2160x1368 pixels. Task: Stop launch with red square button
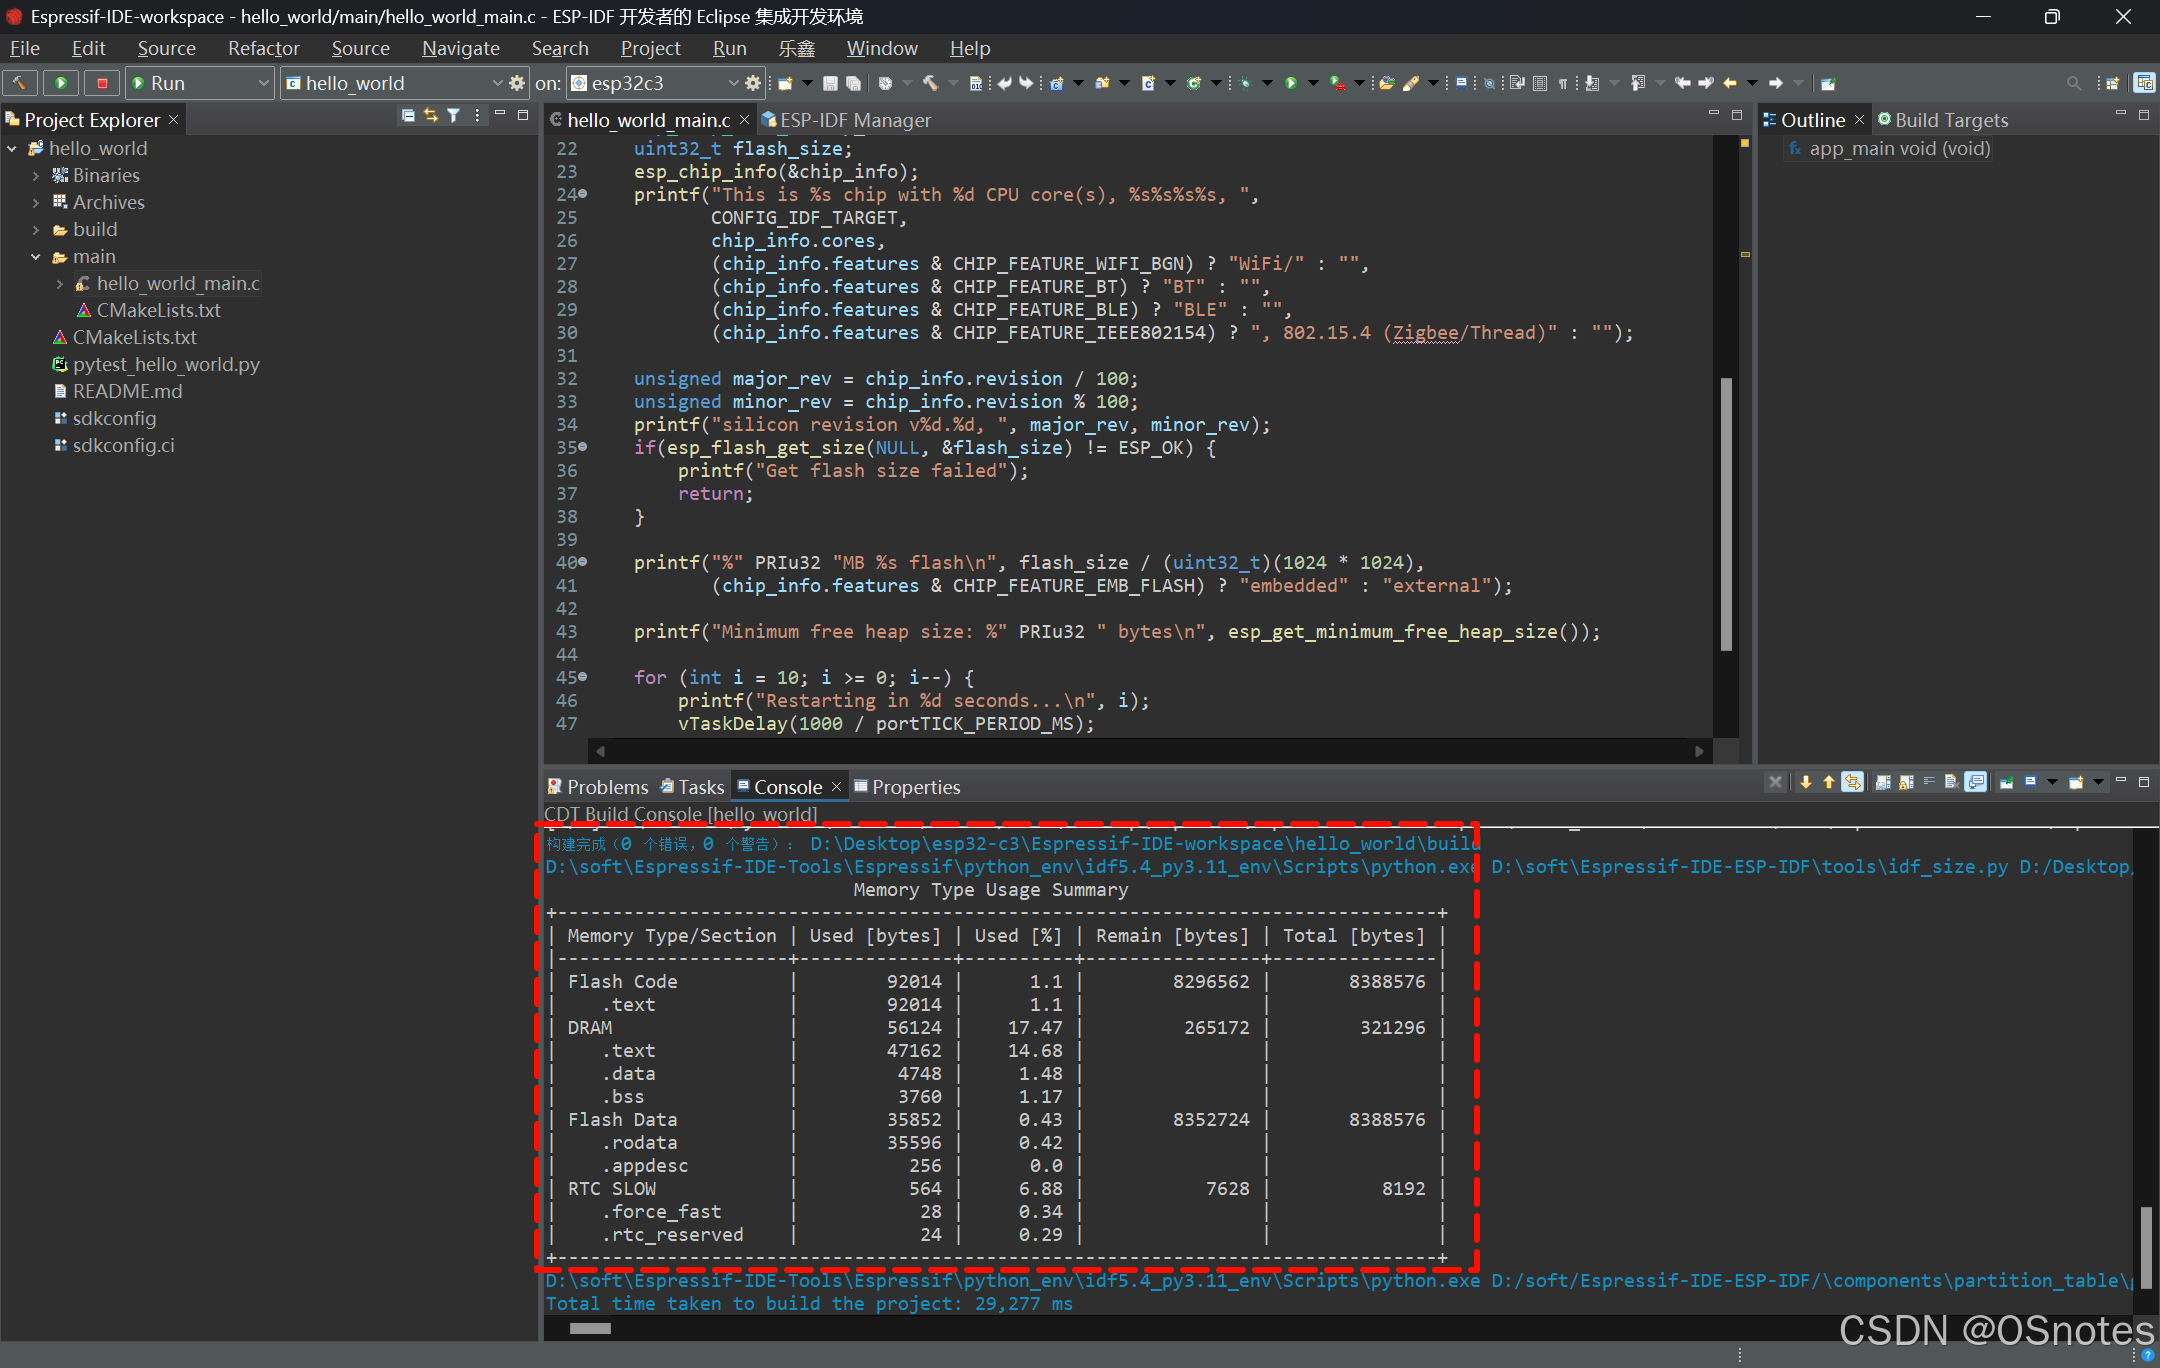click(x=102, y=83)
